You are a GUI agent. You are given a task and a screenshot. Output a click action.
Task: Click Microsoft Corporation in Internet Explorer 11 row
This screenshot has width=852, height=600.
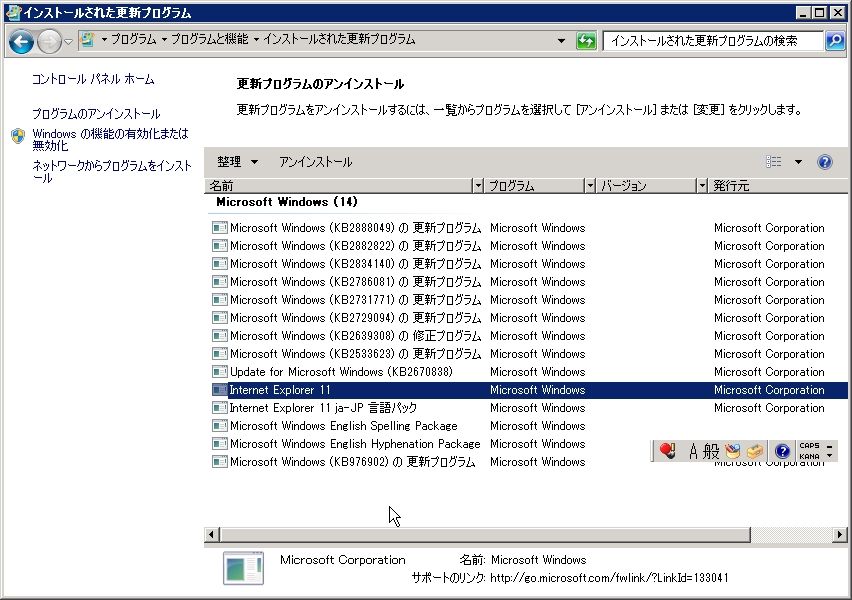coord(769,390)
